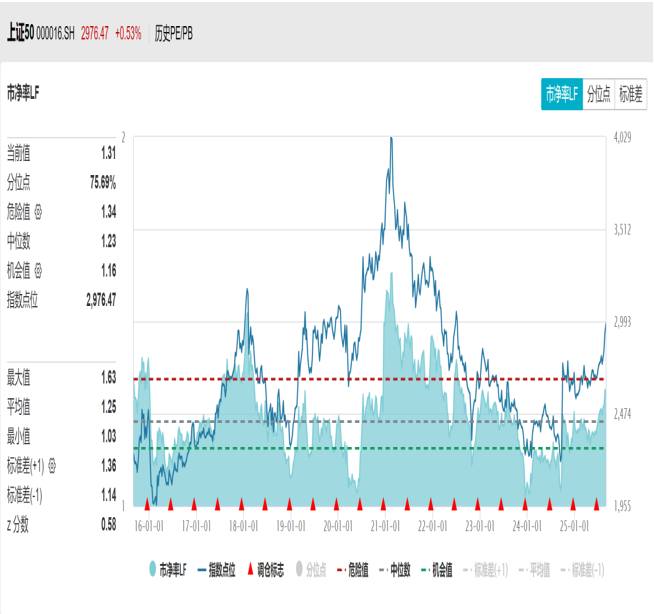Click right axis label 2,474
Viewport: 654px width, 614px height.
(x=622, y=414)
